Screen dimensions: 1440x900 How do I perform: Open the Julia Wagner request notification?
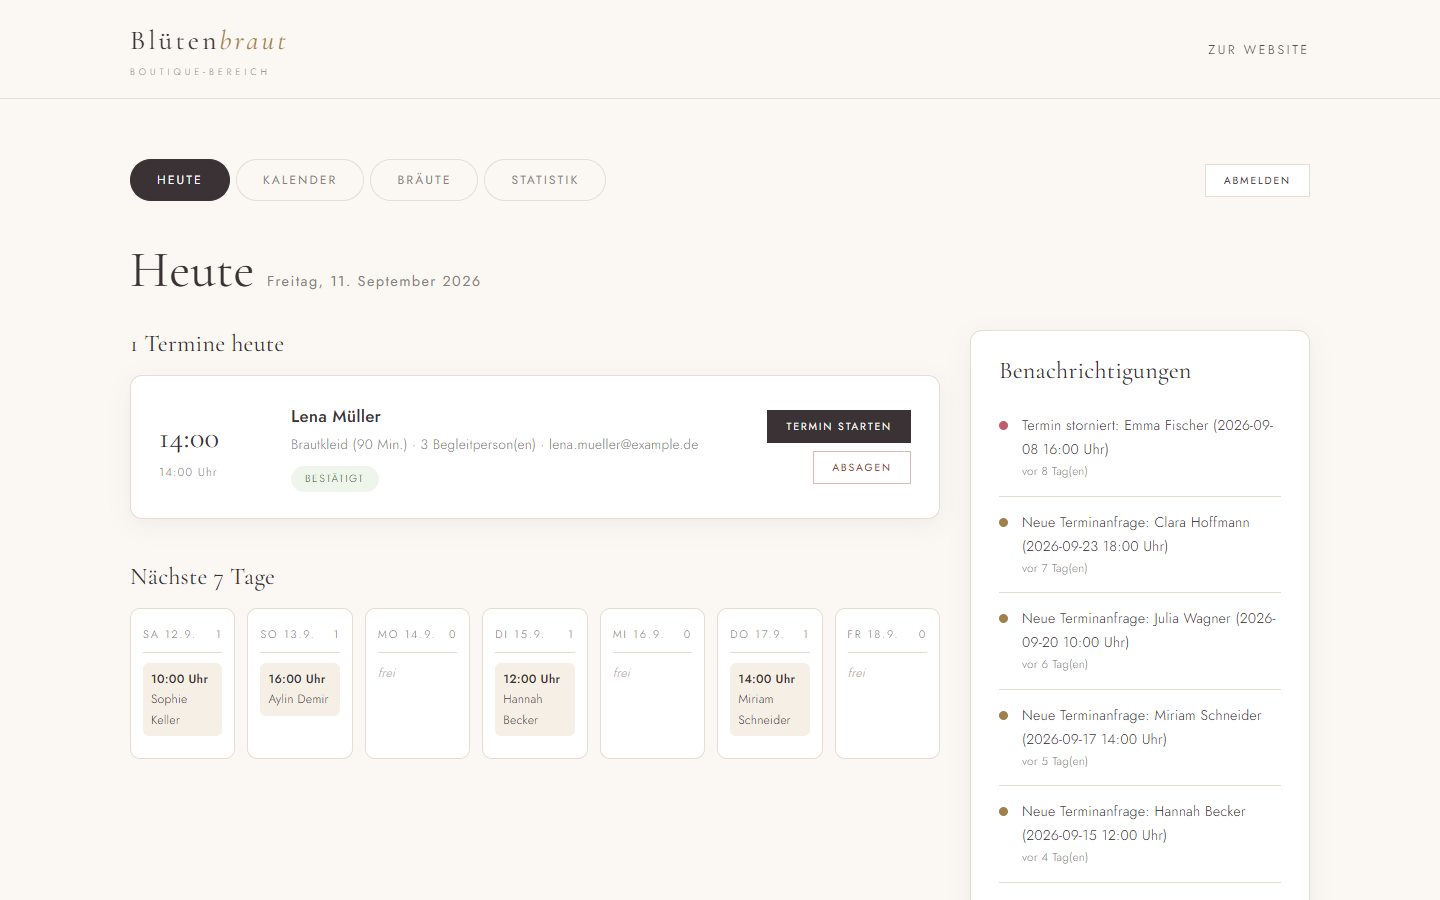click(x=1140, y=641)
